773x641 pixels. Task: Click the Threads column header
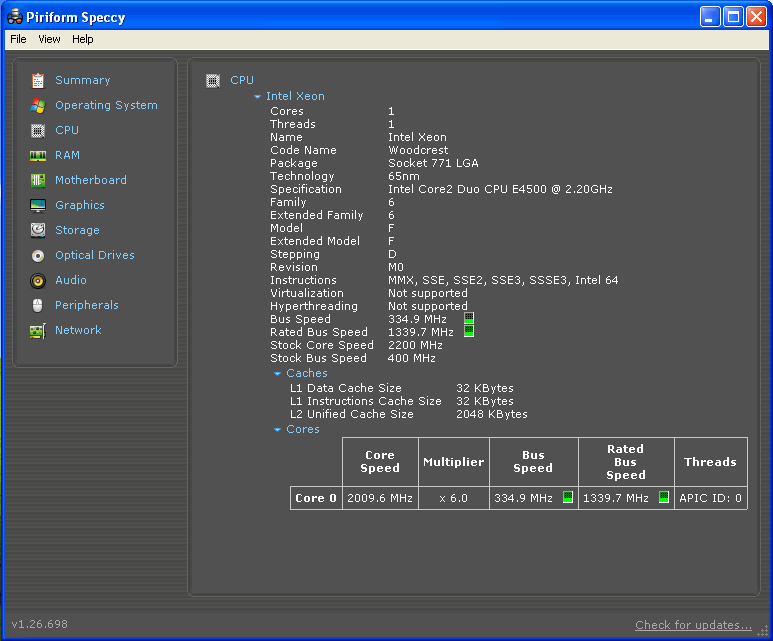click(x=710, y=462)
